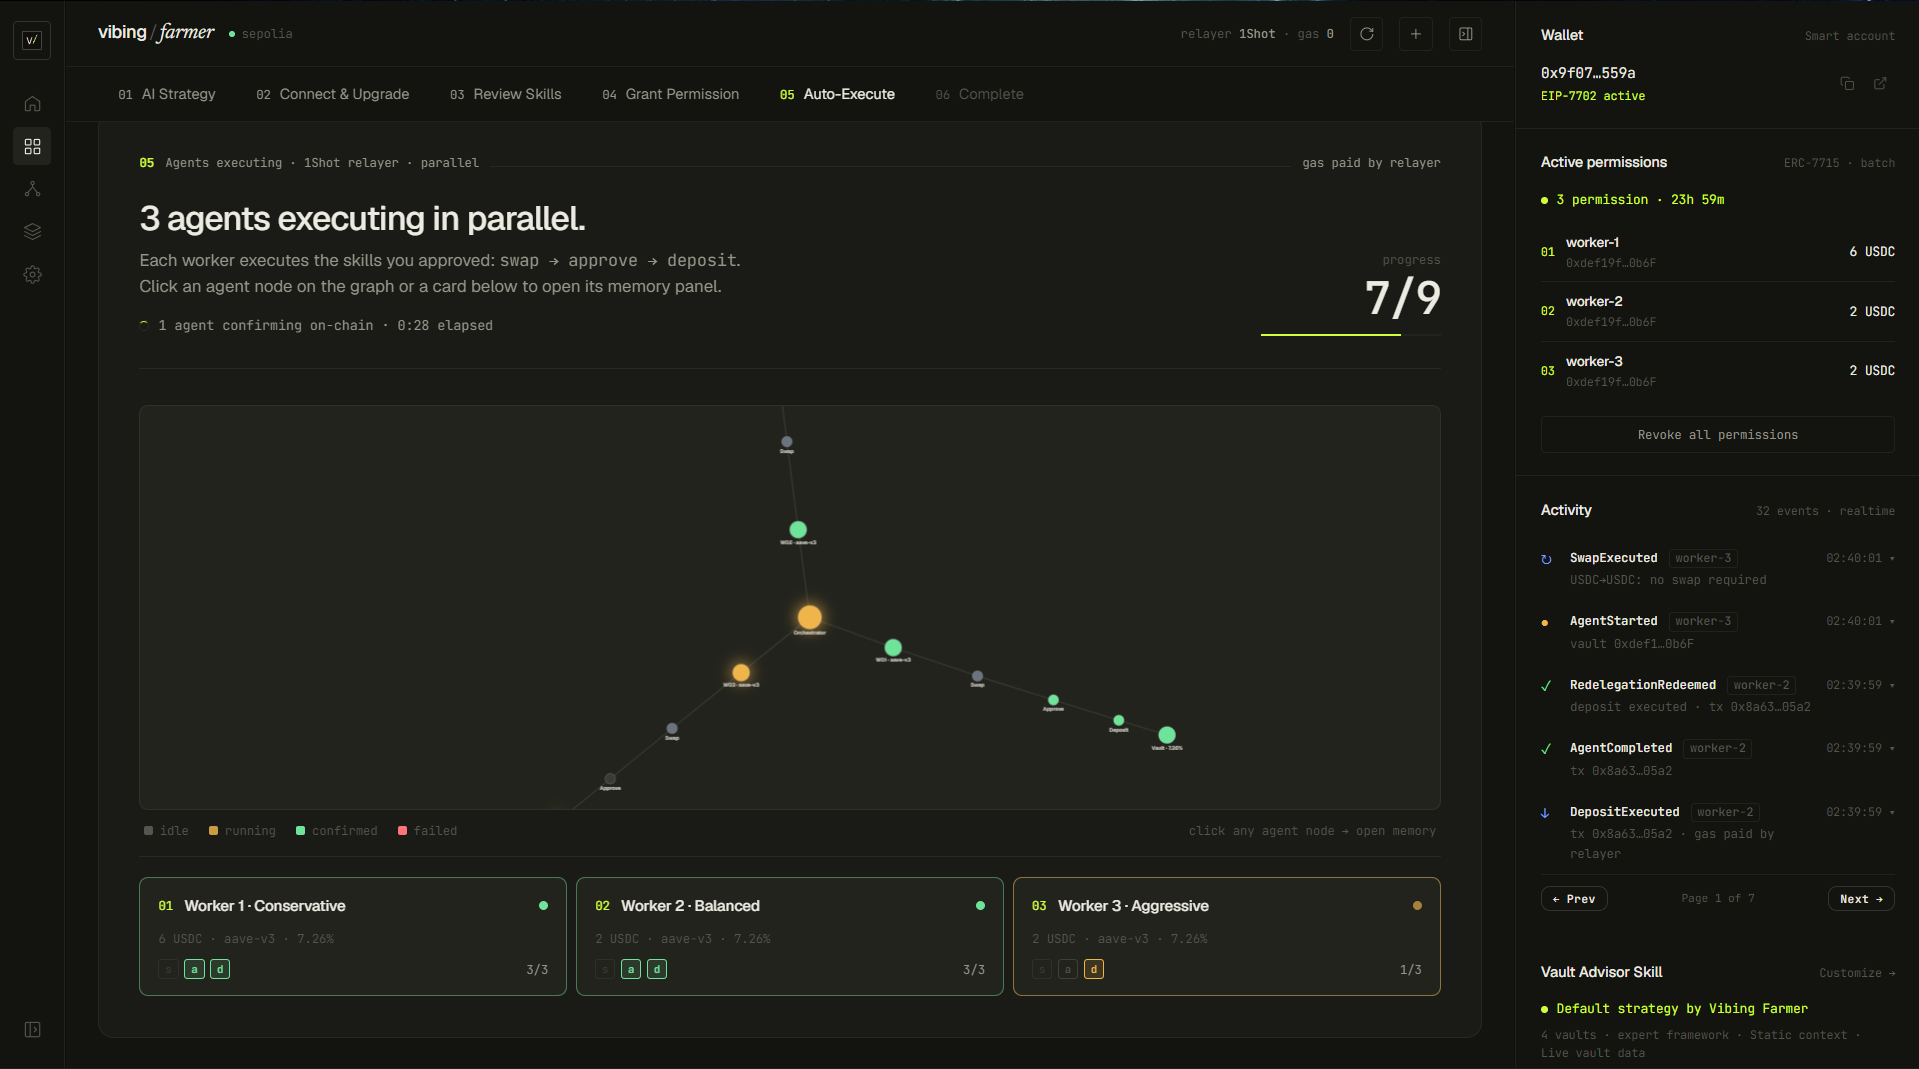Open settings gear in left sidebar
The image size is (1919, 1069).
click(x=32, y=274)
